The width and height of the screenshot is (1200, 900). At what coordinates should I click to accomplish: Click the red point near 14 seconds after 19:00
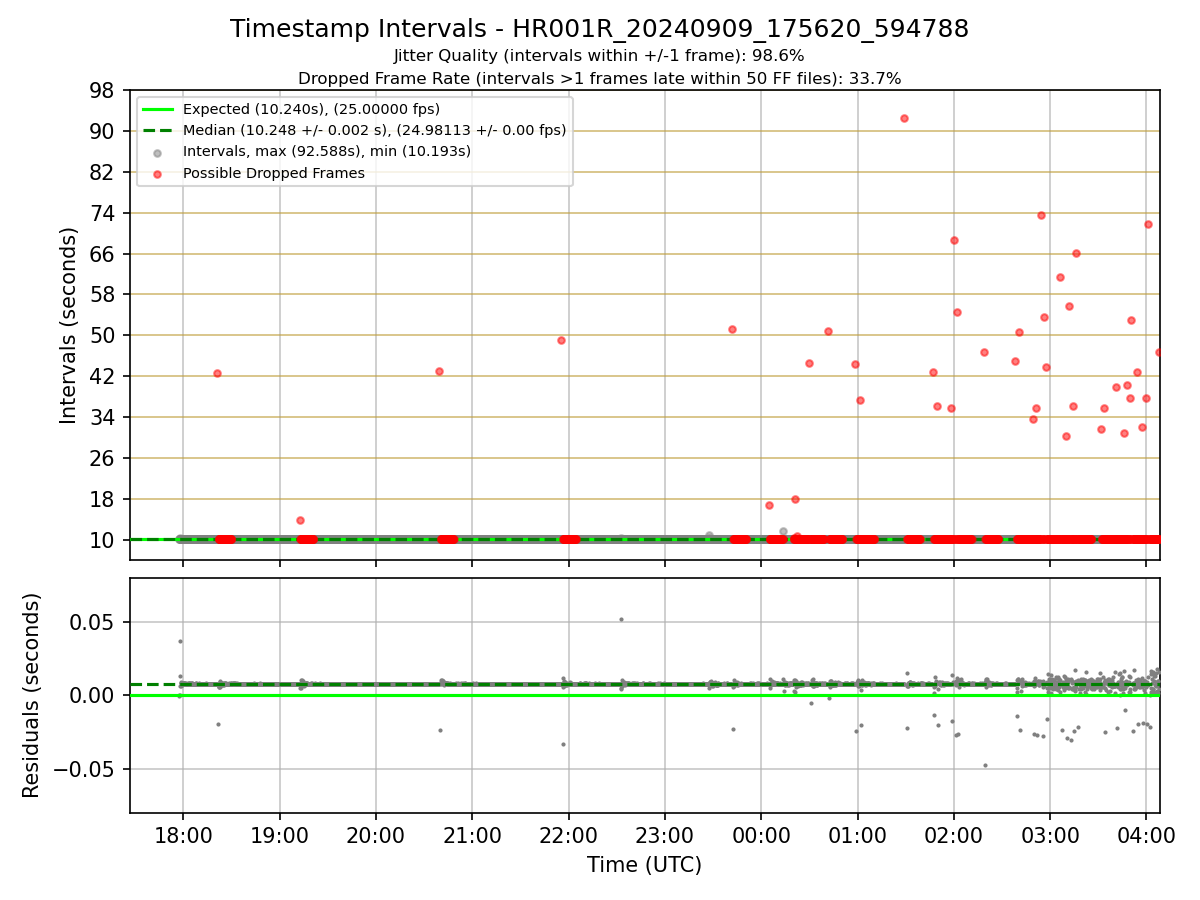(x=300, y=520)
